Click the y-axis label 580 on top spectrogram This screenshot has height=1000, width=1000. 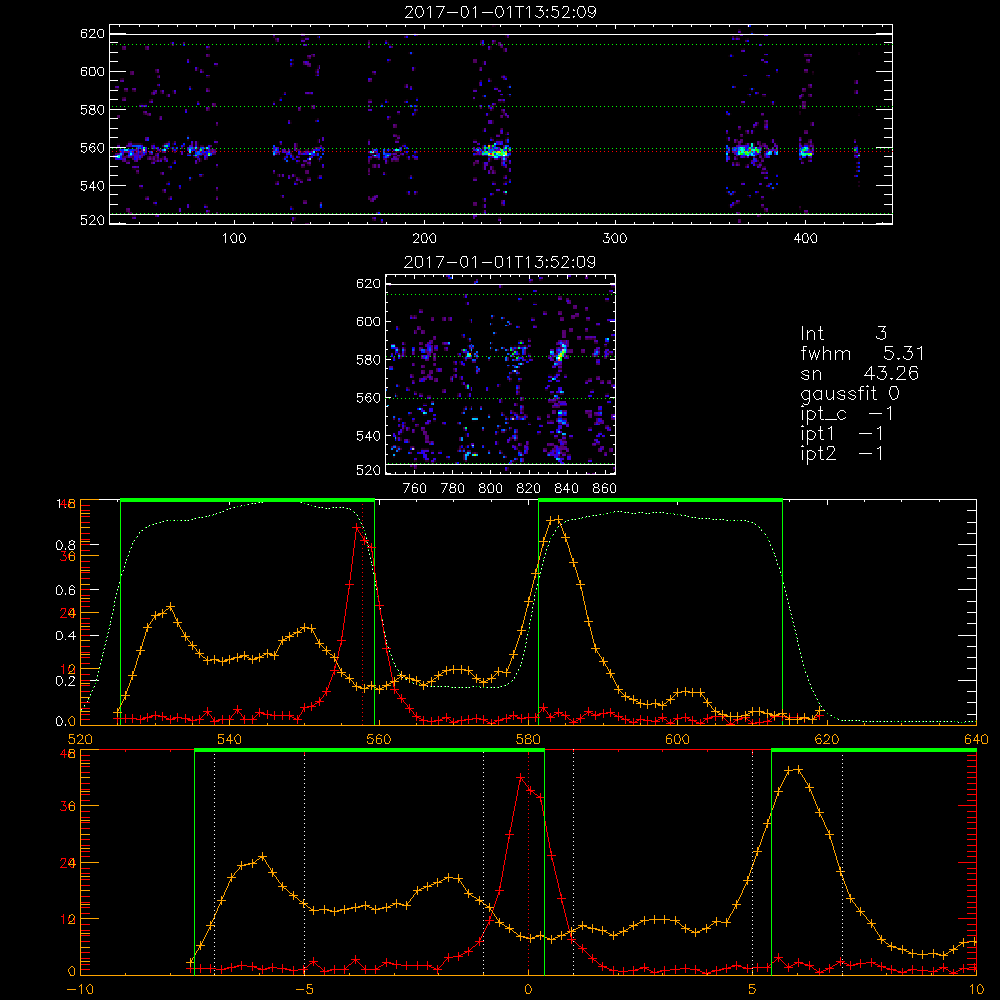click(x=92, y=110)
